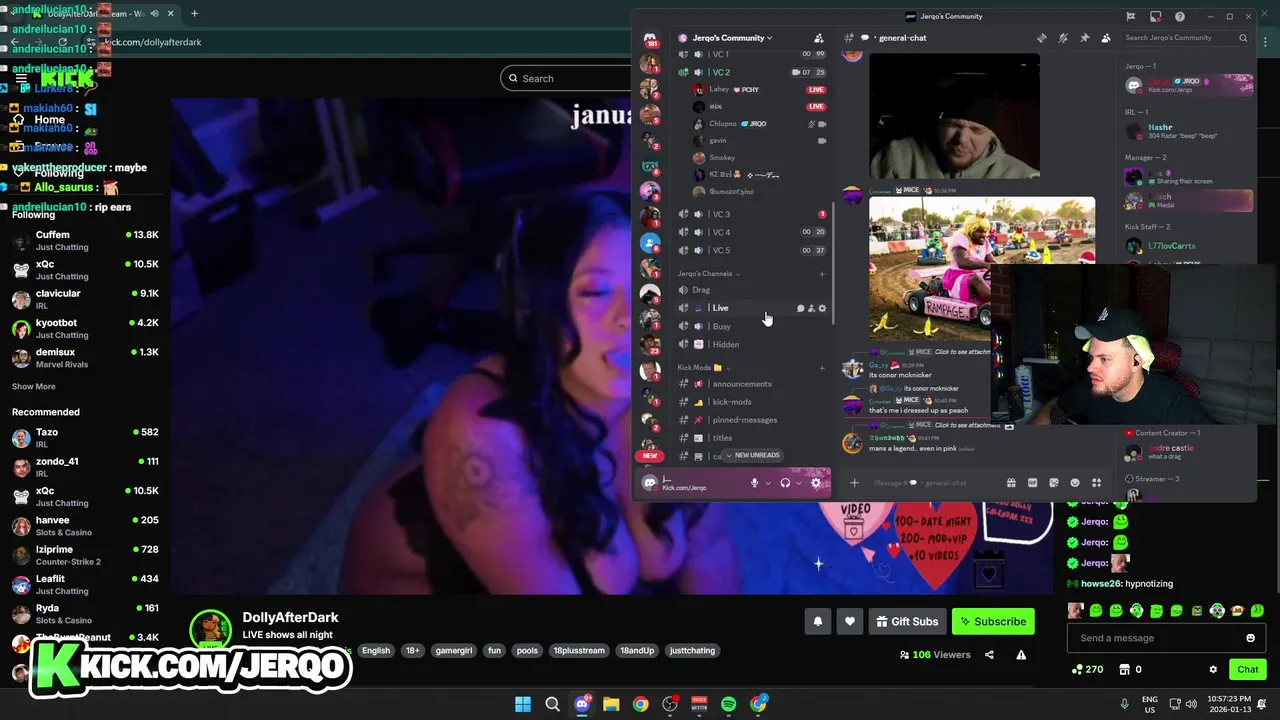Open File Explorer from taskbar
Screen dimensions: 1280x720
pos(611,704)
